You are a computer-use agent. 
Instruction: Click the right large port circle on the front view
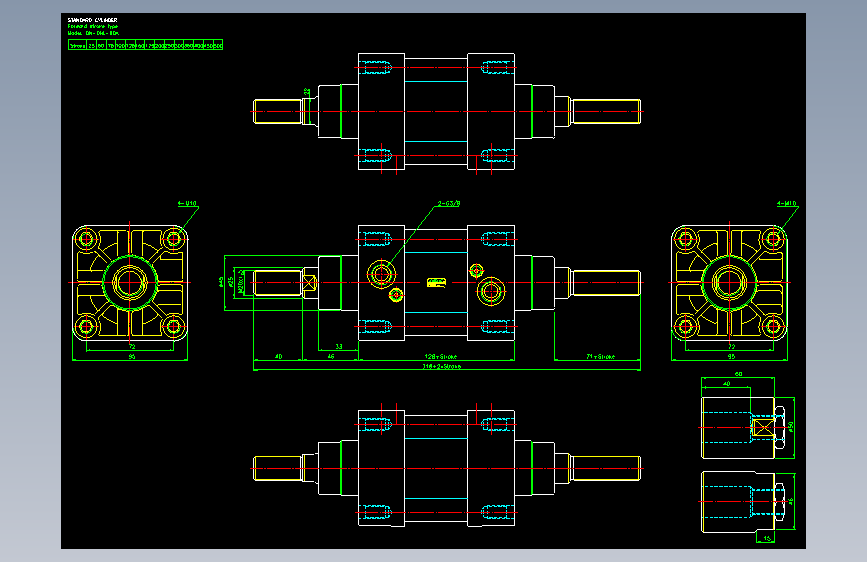click(490, 291)
